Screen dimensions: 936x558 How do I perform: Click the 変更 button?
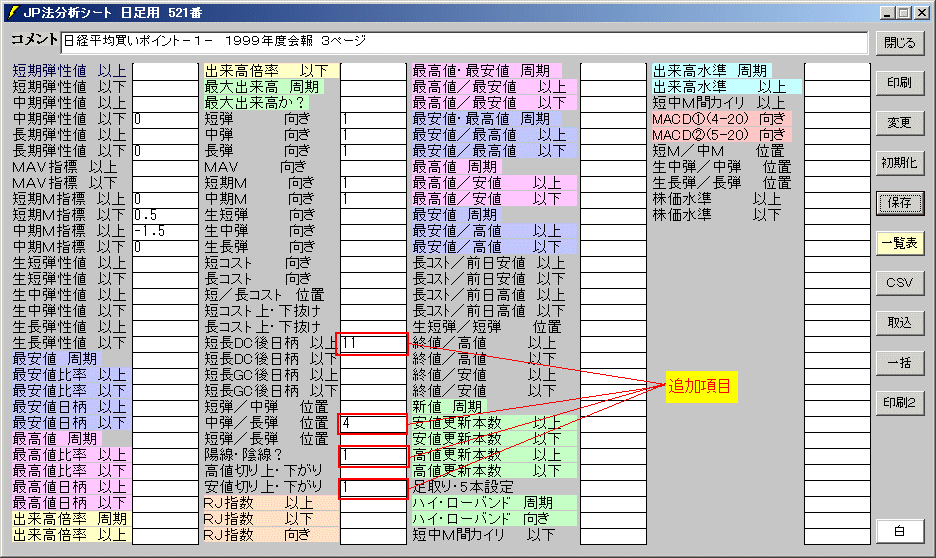(899, 122)
